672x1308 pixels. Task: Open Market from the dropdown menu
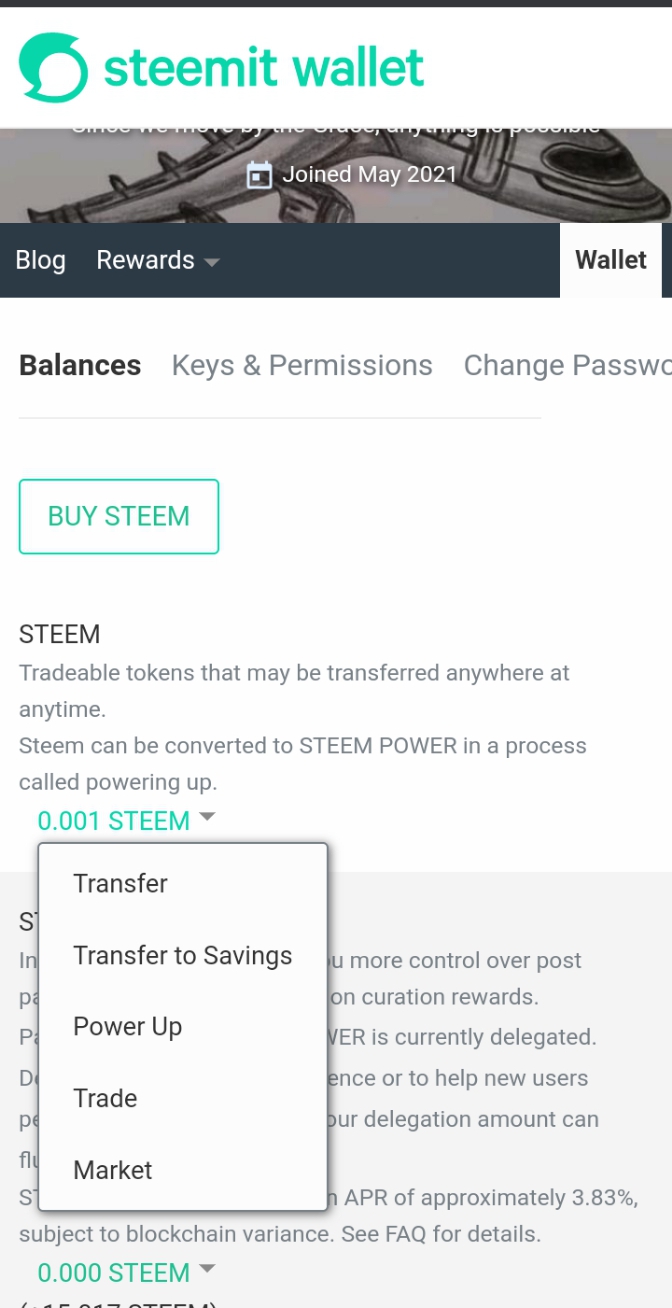tap(112, 1170)
